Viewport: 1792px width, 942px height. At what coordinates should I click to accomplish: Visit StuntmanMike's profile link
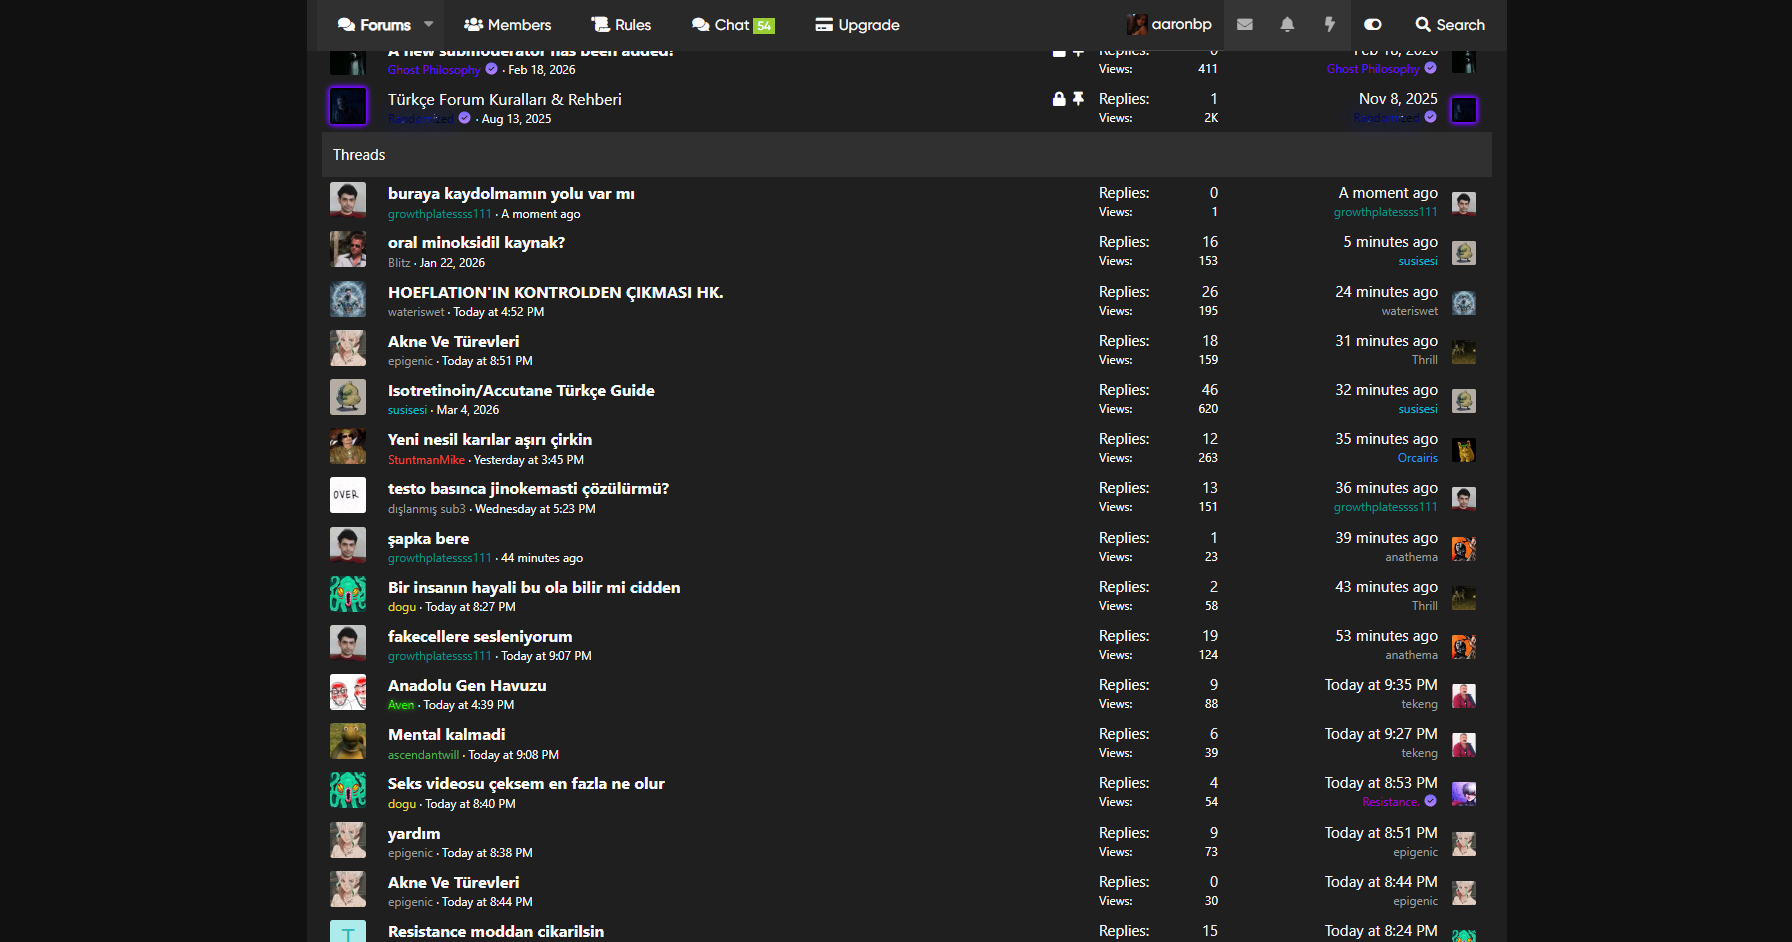tap(426, 460)
